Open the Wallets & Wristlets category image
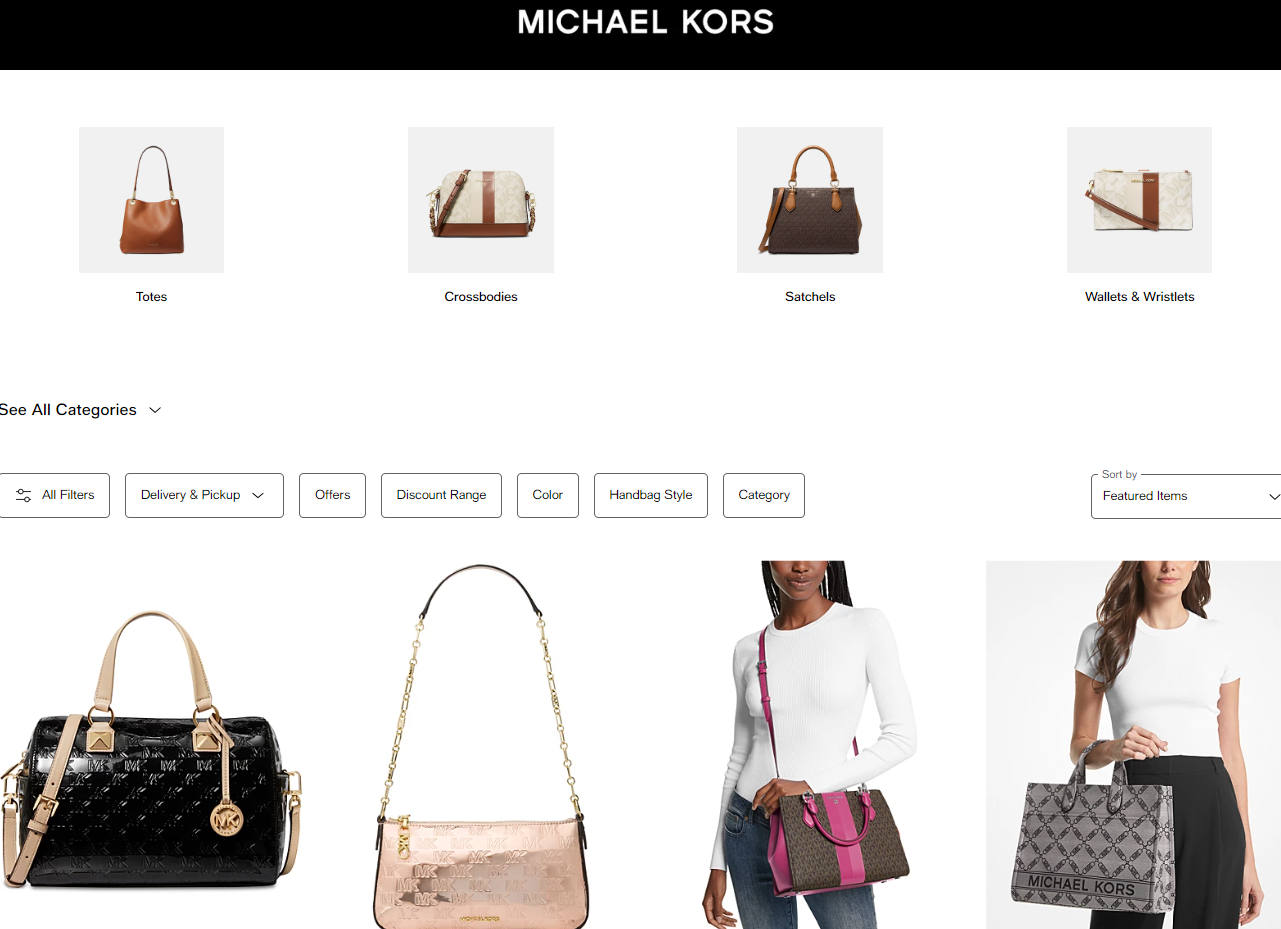Viewport: 1281px width, 929px height. pos(1139,200)
